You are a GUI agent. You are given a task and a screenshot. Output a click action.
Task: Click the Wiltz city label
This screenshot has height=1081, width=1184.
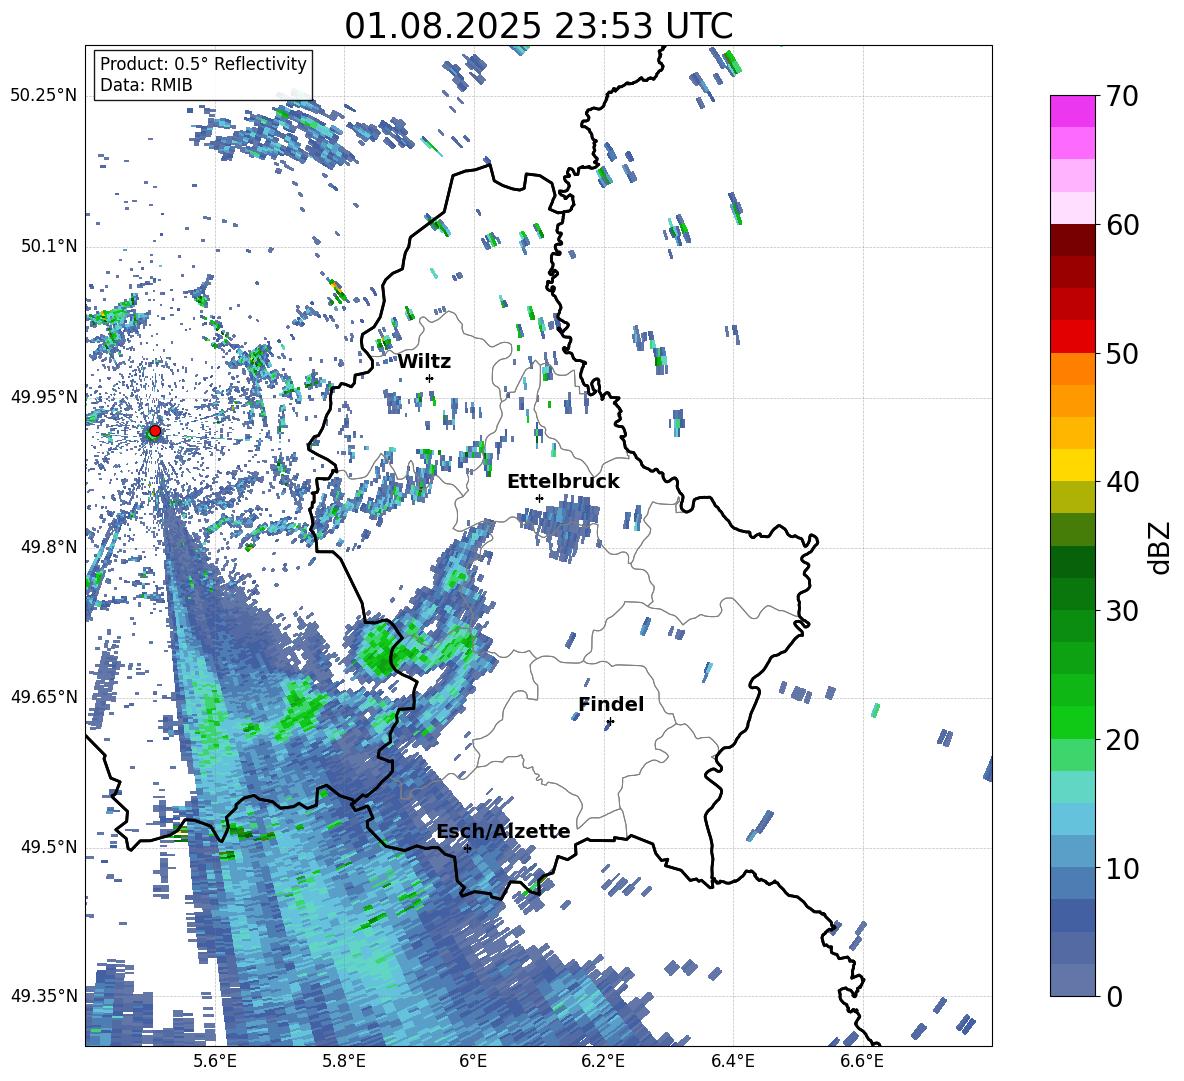[424, 362]
